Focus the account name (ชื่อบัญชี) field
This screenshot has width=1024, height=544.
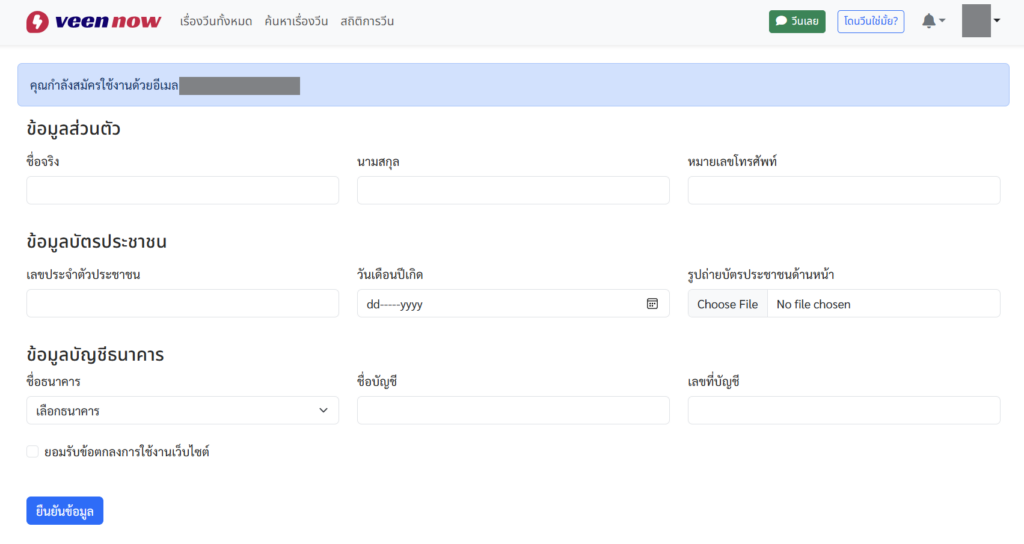tap(513, 411)
